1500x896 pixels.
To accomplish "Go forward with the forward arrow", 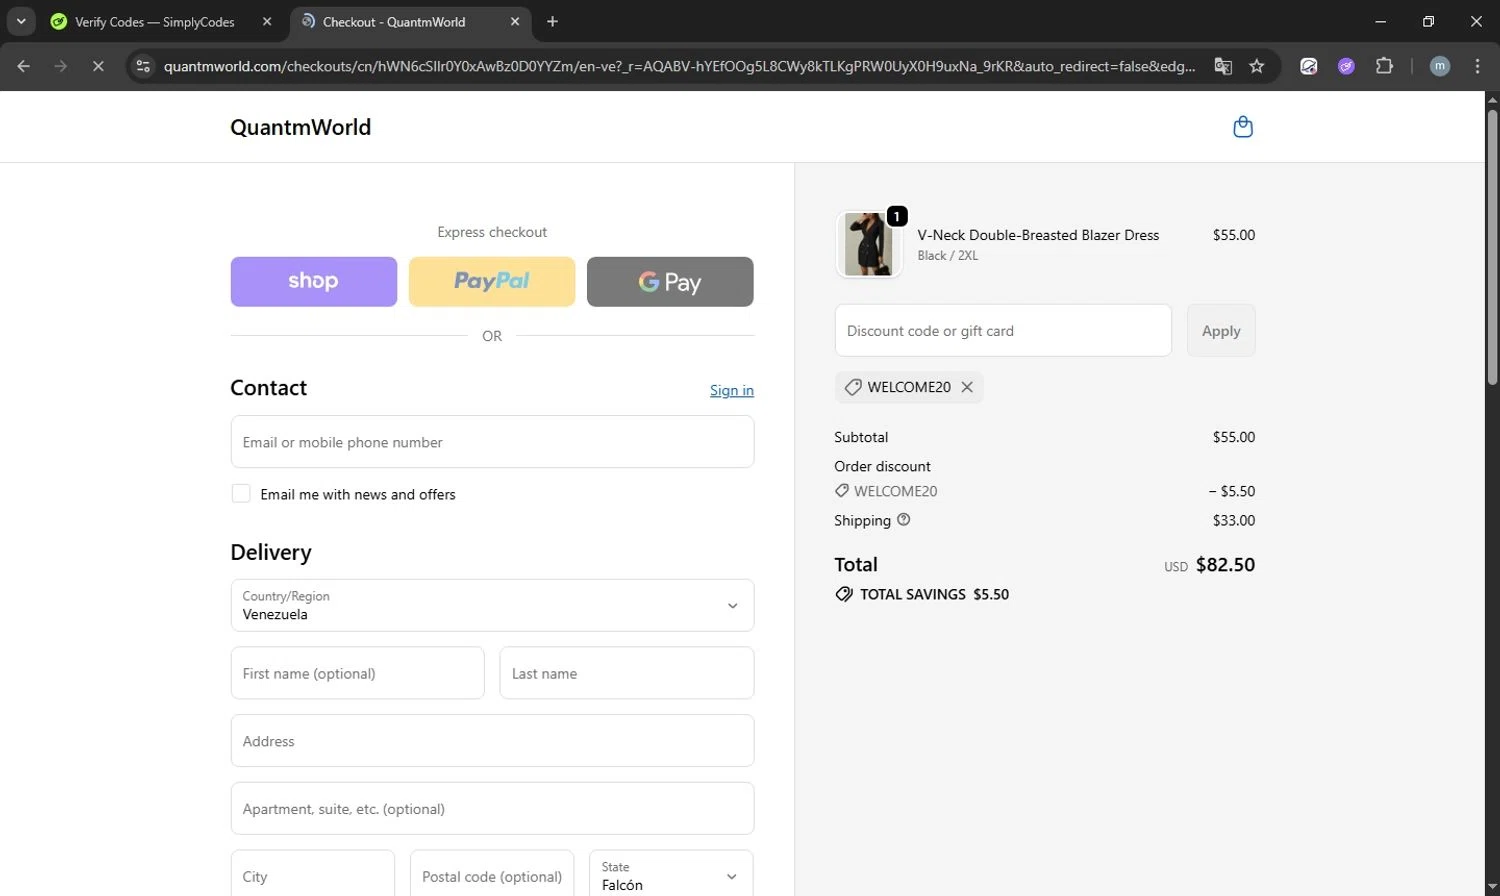I will point(61,66).
